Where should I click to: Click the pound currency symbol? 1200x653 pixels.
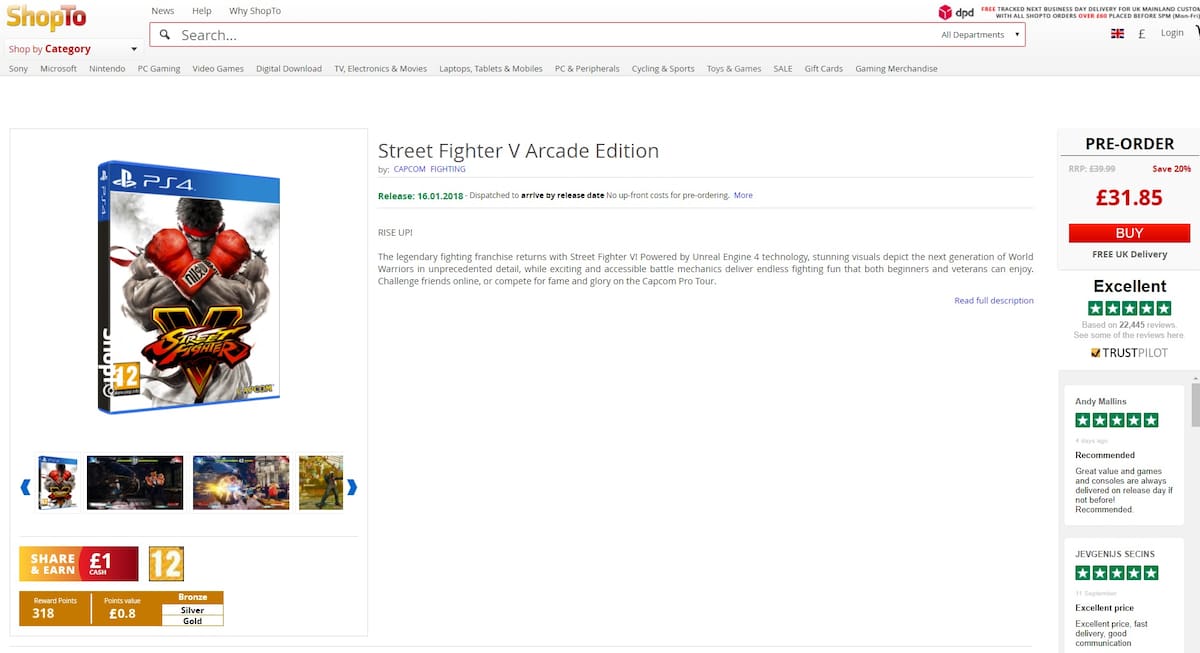point(1142,34)
